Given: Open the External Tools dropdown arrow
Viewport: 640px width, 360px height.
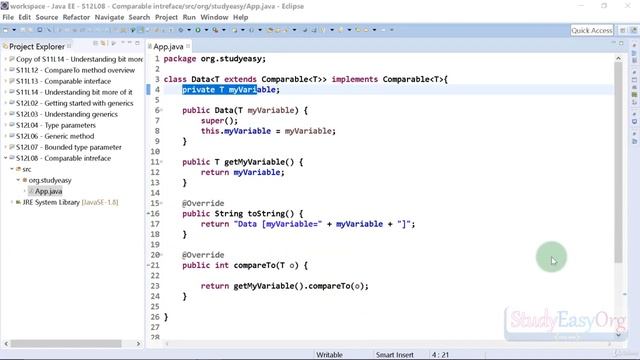Looking at the screenshot, I should pos(224,30).
